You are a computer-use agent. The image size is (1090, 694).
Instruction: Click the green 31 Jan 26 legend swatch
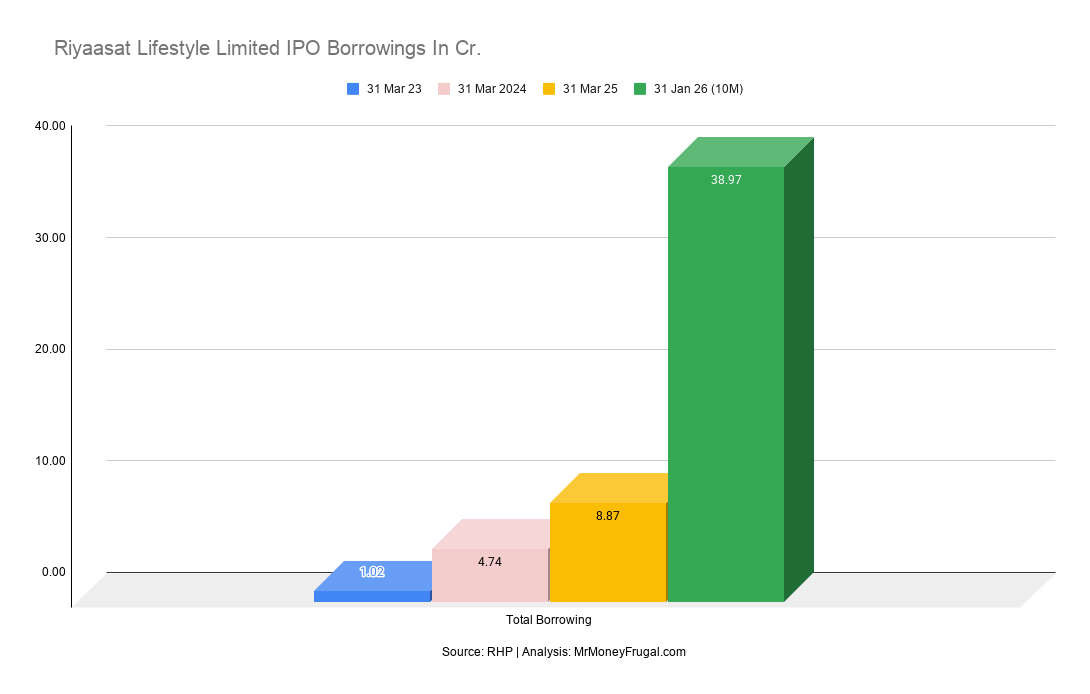click(640, 89)
